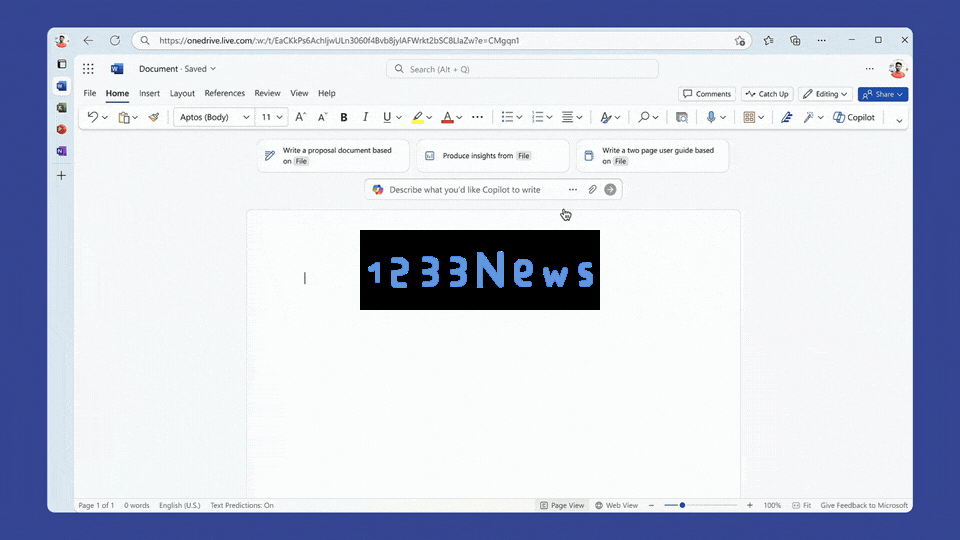
Task: Open the Help tab
Action: click(326, 93)
